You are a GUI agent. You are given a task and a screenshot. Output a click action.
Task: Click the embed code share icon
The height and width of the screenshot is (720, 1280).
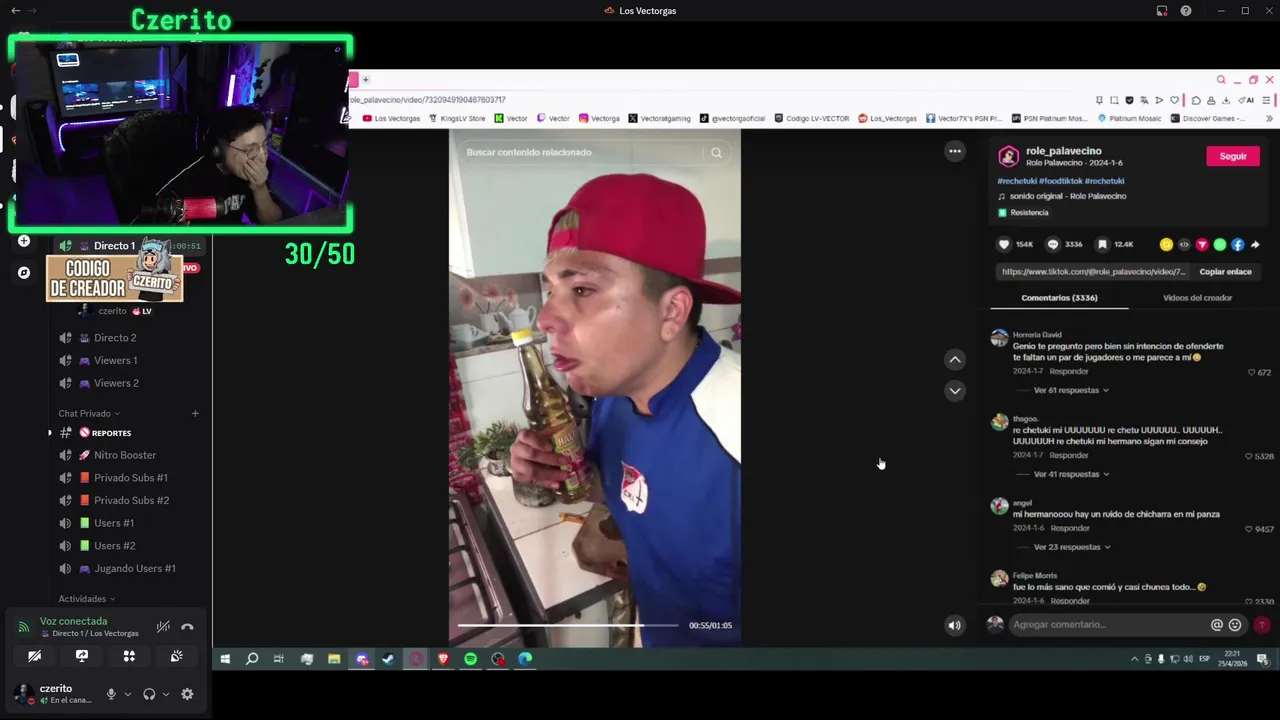[x=1184, y=244]
